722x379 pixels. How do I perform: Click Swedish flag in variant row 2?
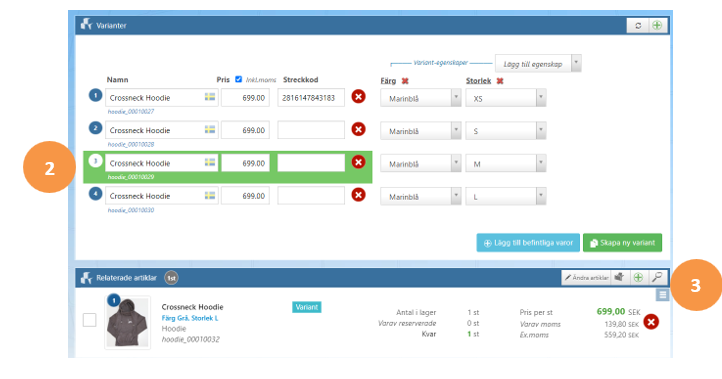(x=210, y=130)
